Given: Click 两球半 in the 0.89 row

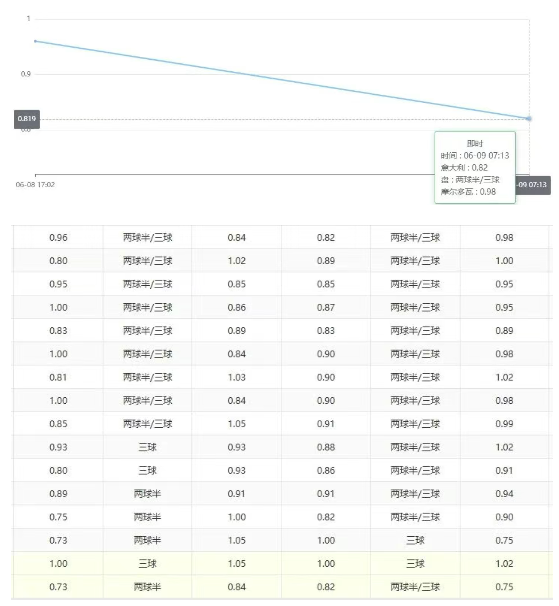Looking at the screenshot, I should [147, 494].
